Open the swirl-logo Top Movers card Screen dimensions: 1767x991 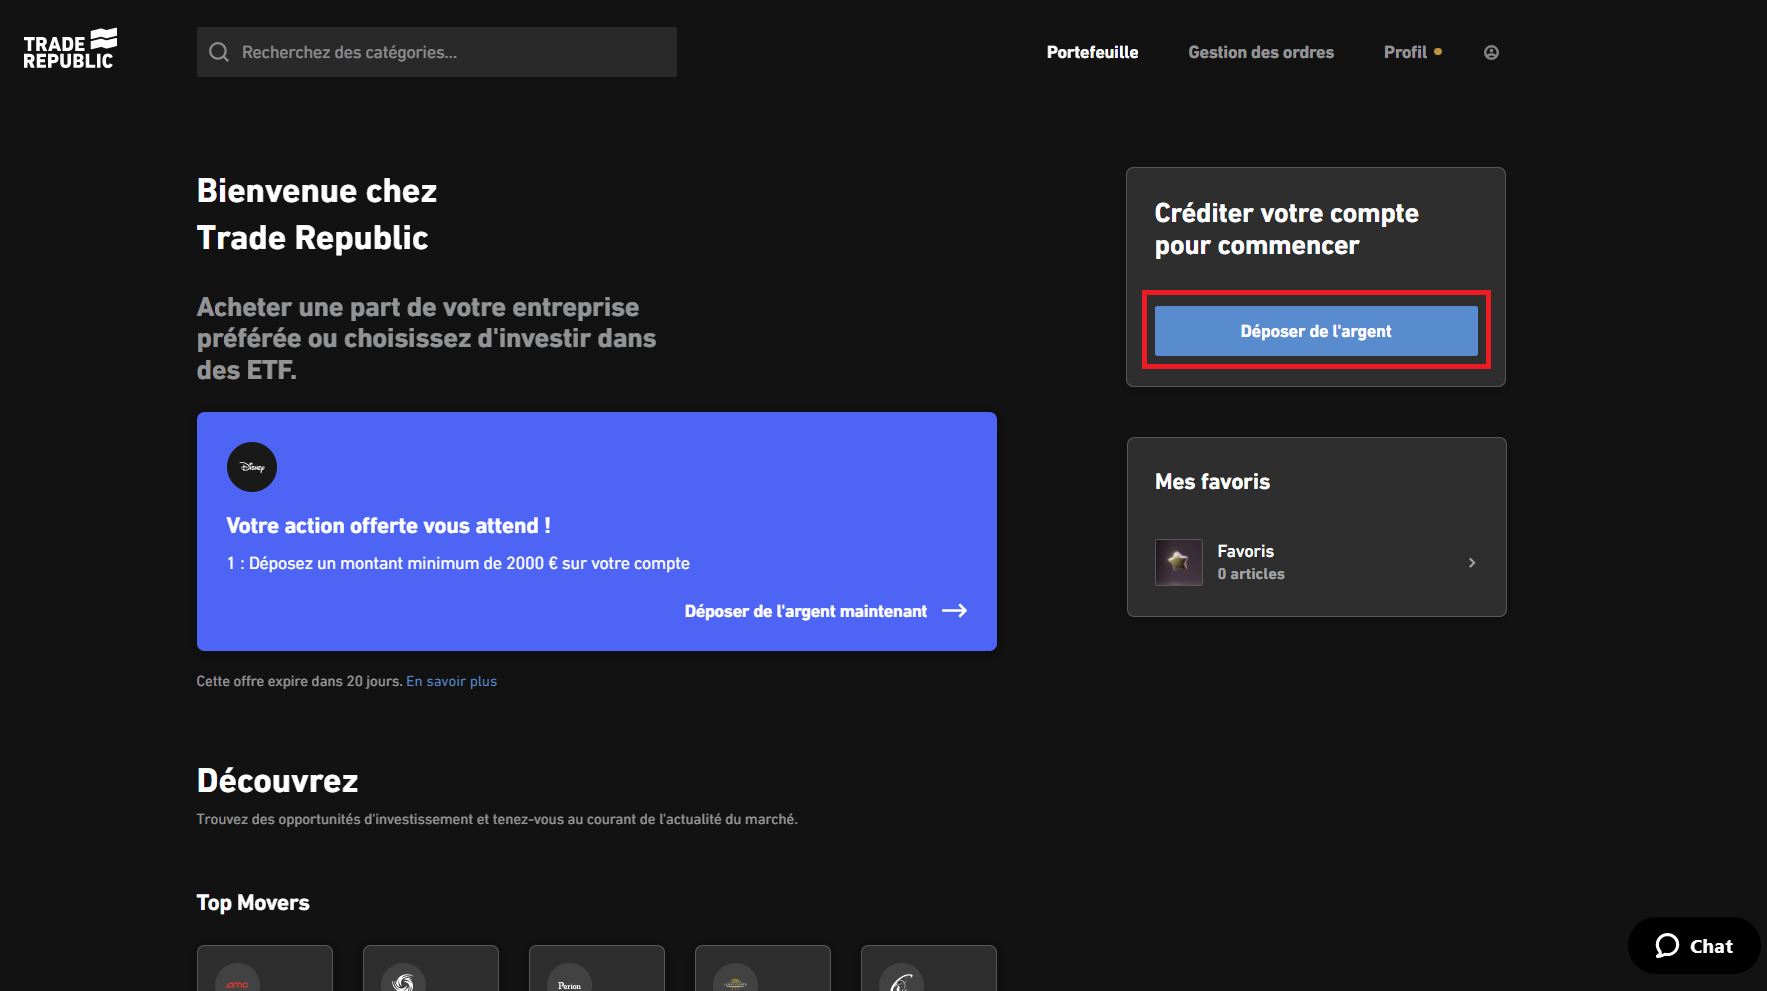(x=431, y=968)
